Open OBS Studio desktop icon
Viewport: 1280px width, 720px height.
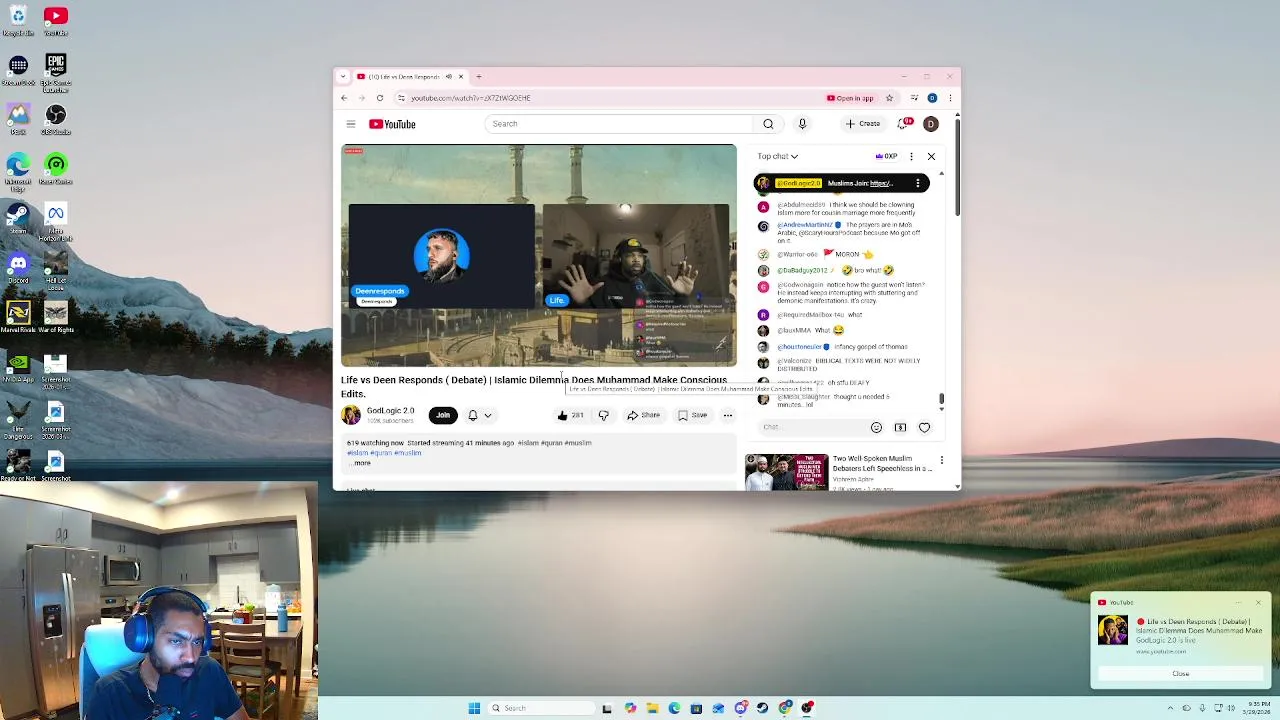point(55,119)
